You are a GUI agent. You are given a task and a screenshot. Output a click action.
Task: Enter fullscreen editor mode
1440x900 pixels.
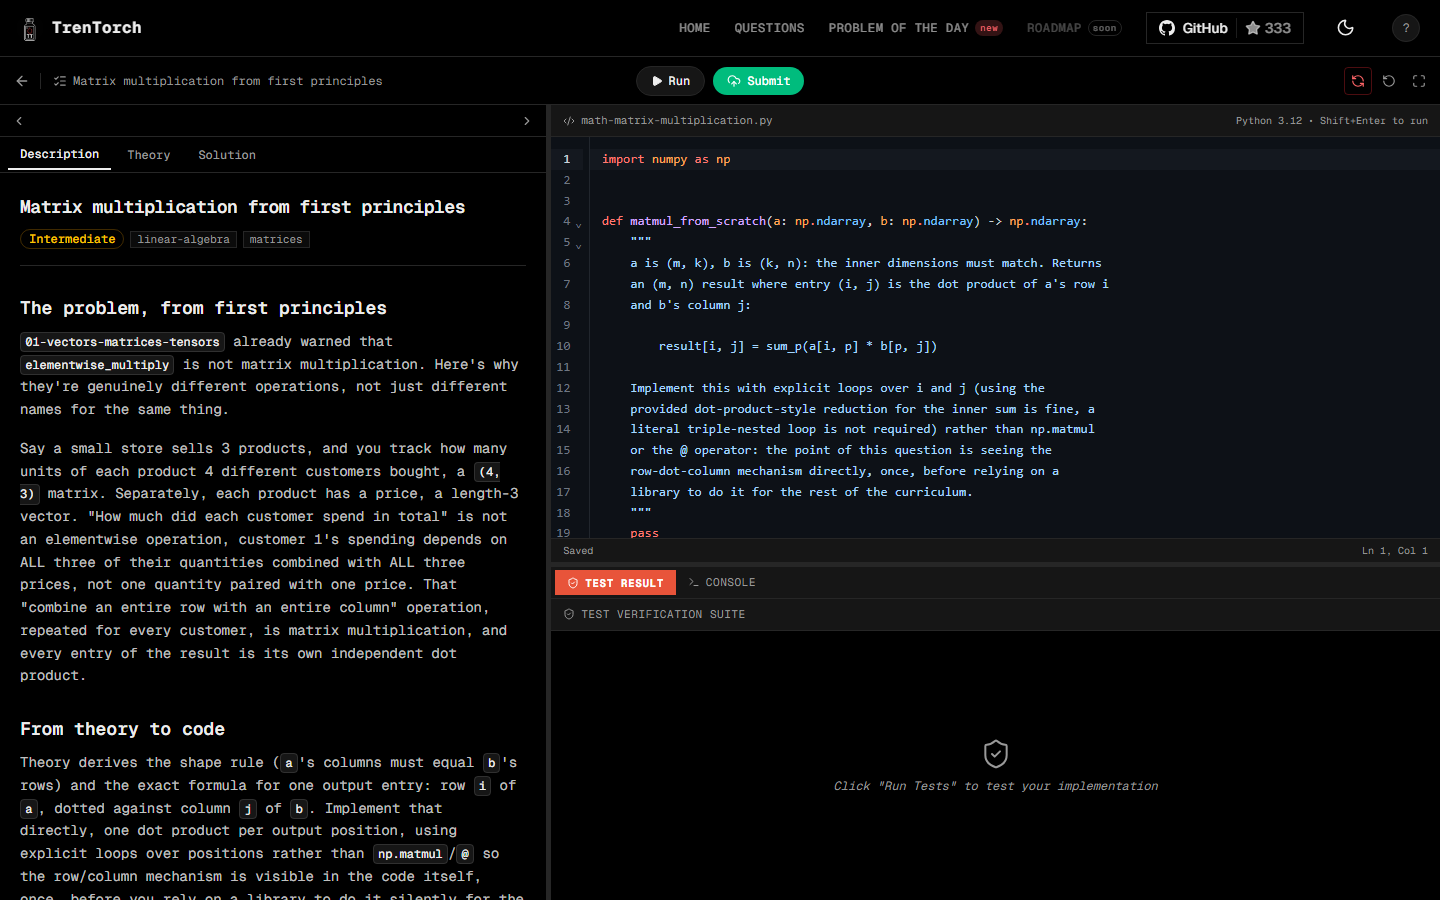pos(1419,81)
